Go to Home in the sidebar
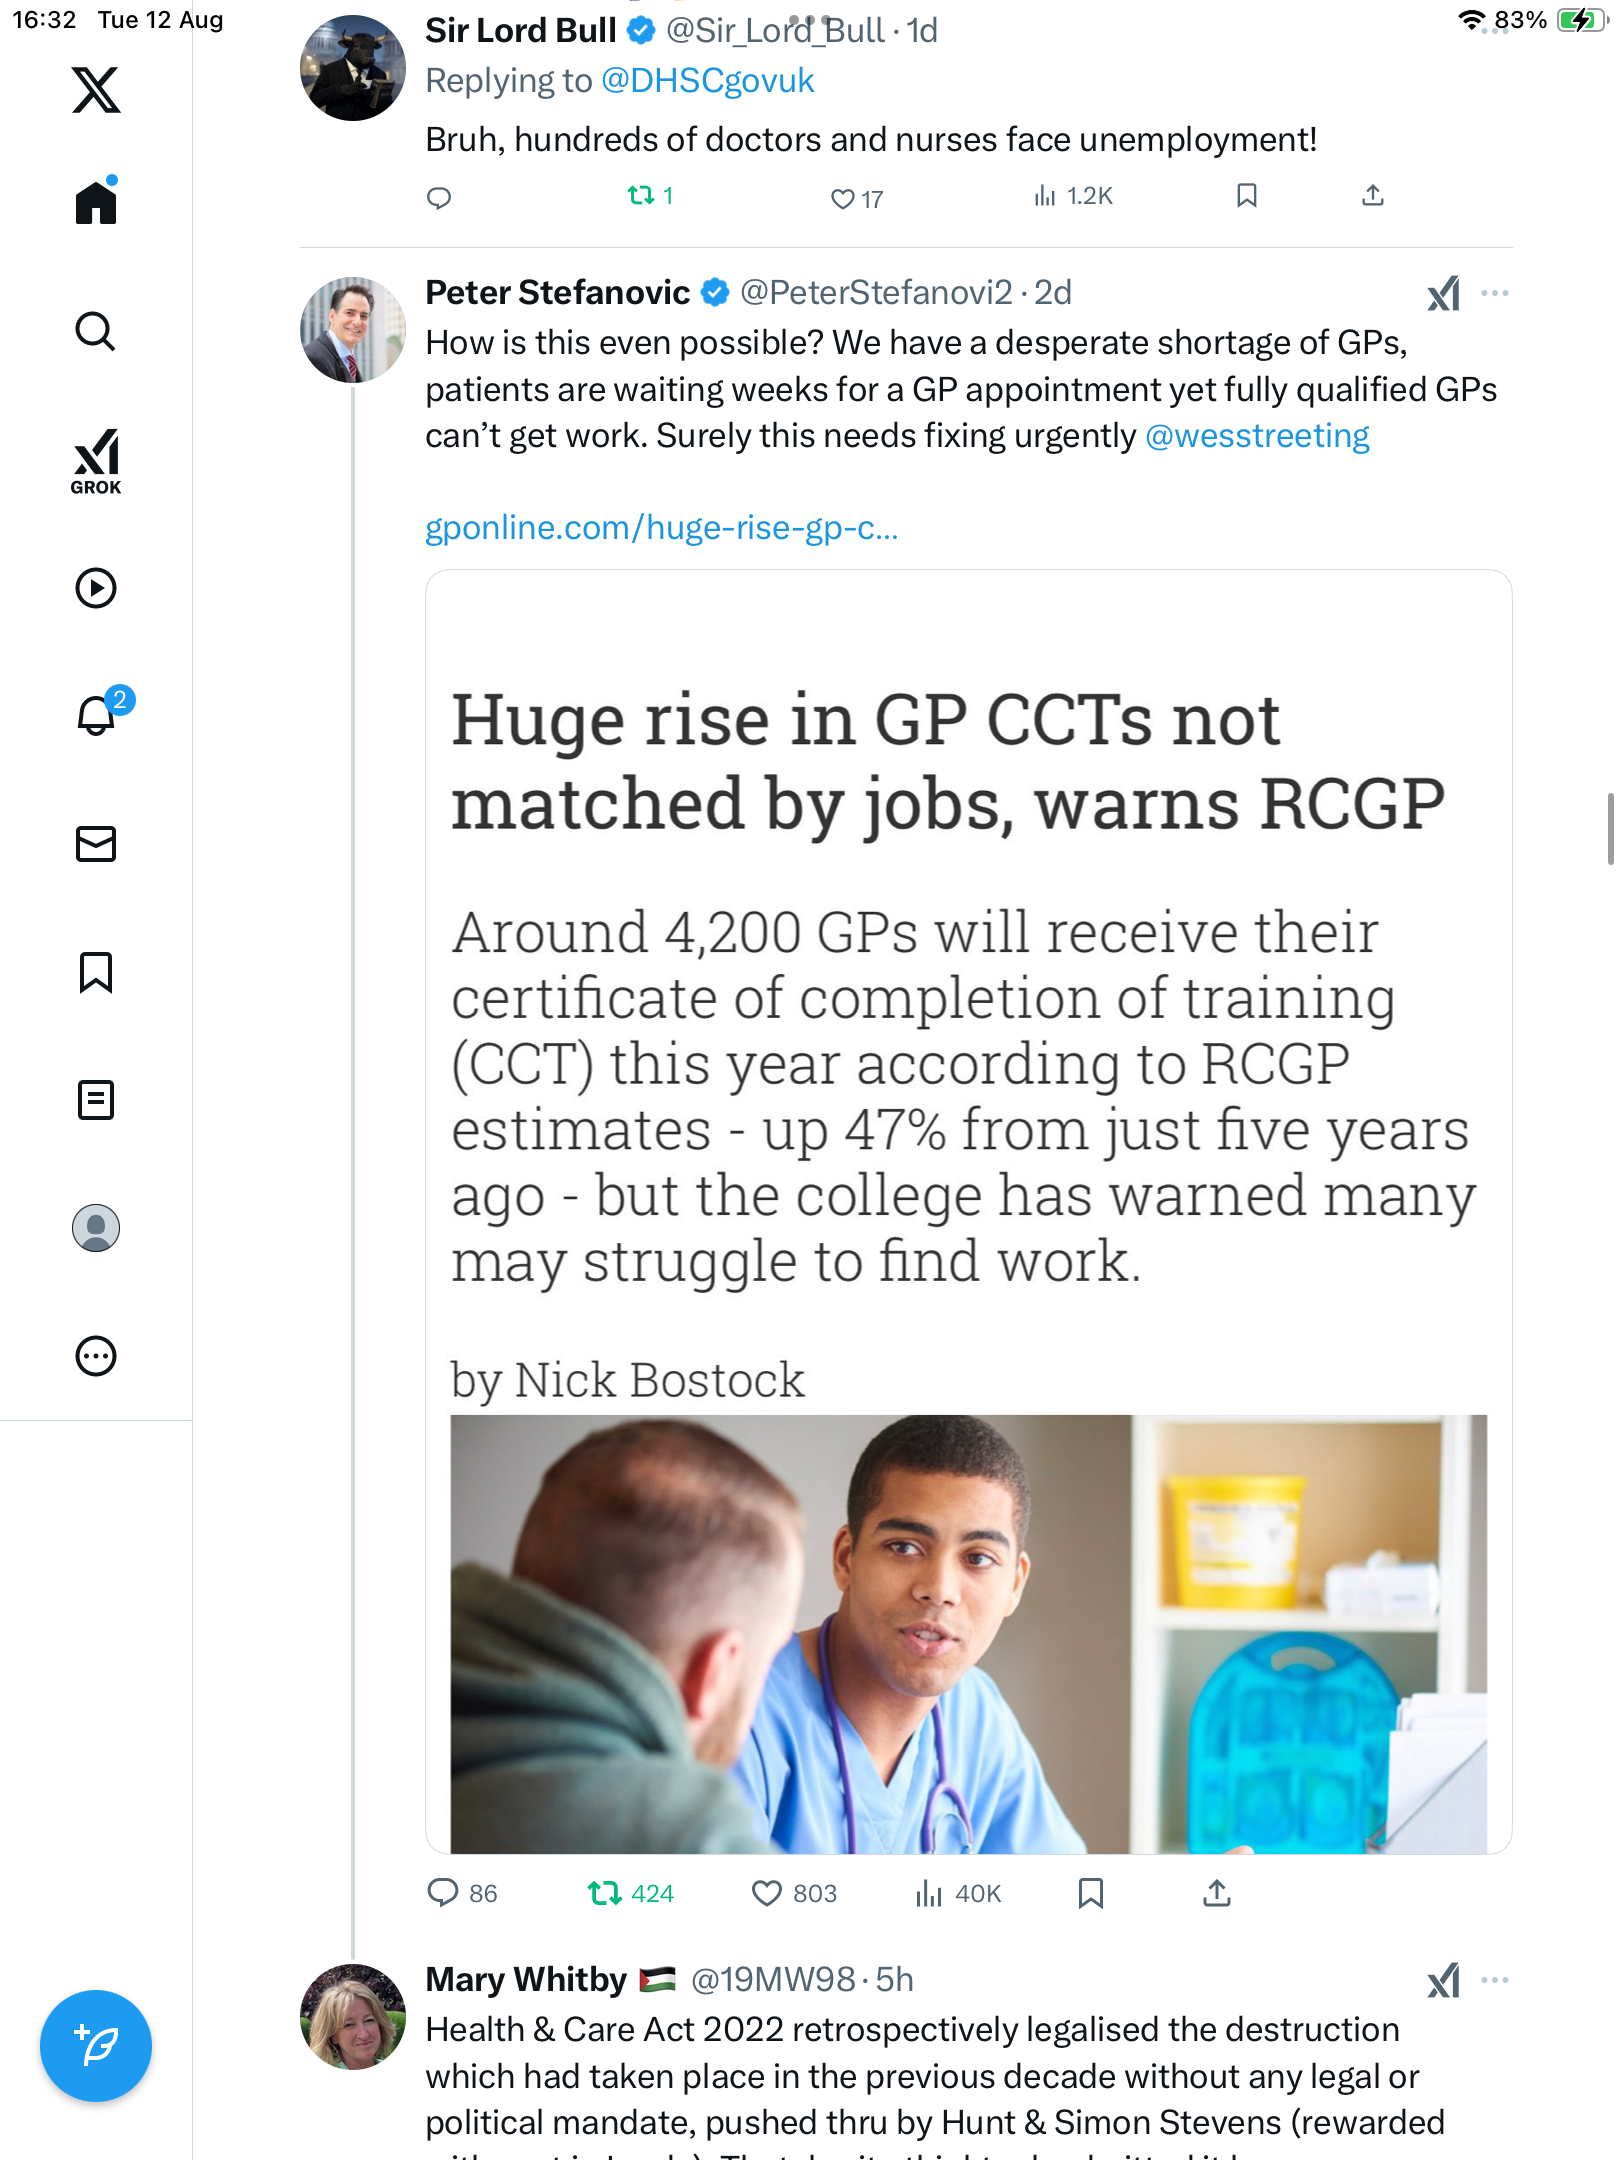Viewport: 1620px width, 2160px height. pos(96,203)
